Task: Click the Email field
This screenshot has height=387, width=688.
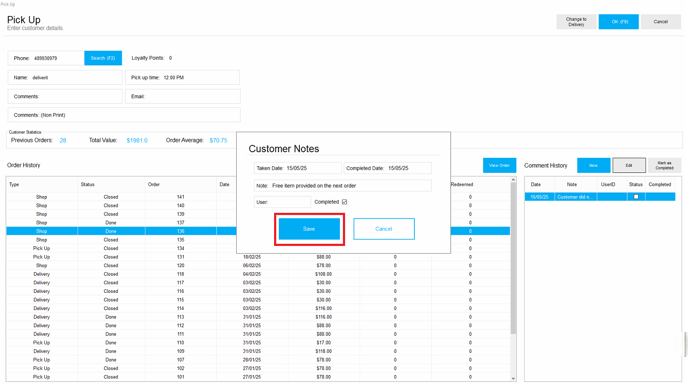Action: tap(183, 97)
